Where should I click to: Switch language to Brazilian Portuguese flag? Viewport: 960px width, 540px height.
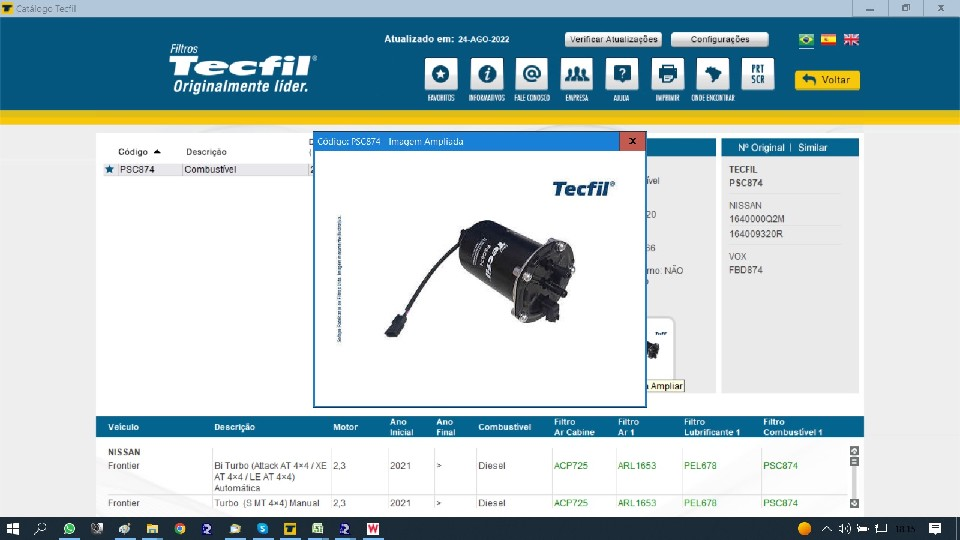pos(806,40)
